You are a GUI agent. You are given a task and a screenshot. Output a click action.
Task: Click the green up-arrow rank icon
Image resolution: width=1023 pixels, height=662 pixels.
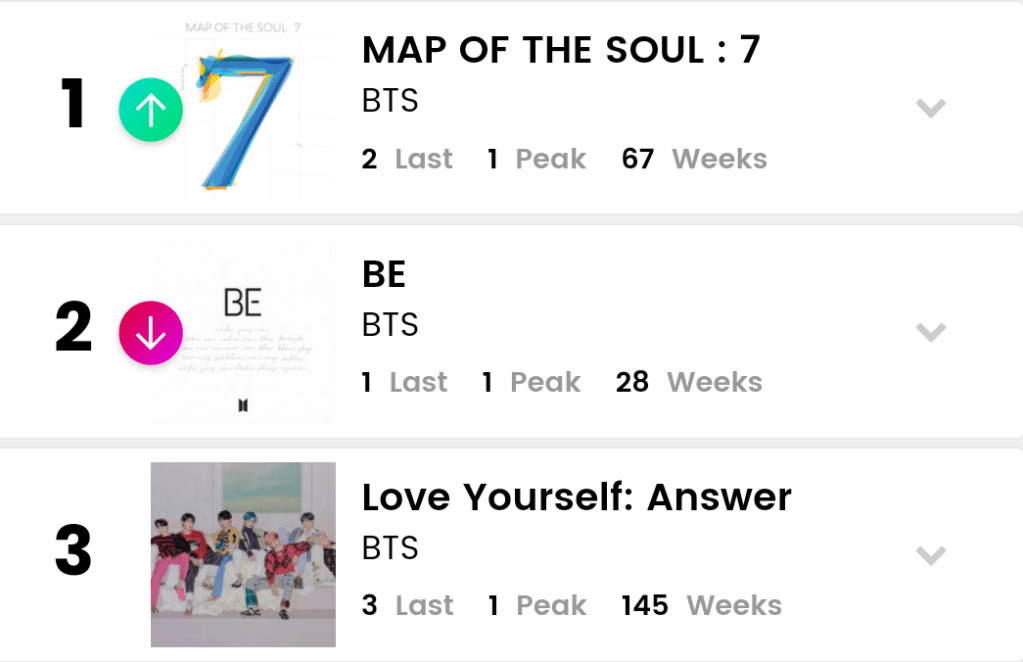[x=151, y=109]
